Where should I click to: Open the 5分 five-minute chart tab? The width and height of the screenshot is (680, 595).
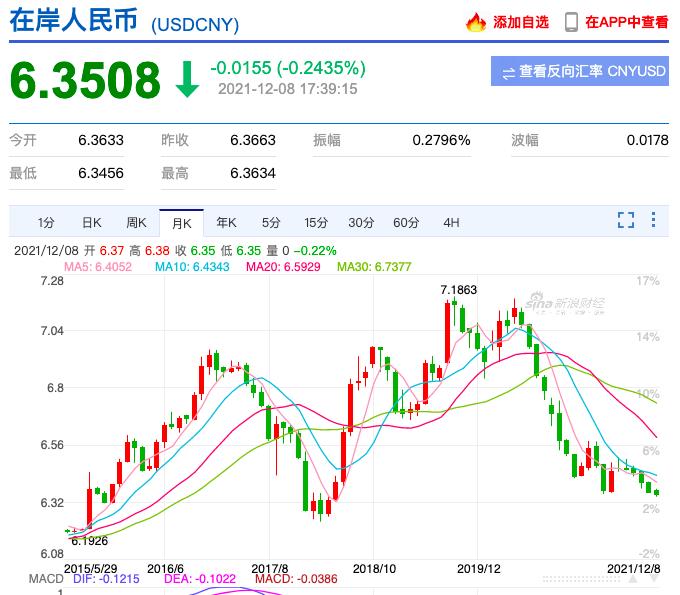[x=271, y=222]
